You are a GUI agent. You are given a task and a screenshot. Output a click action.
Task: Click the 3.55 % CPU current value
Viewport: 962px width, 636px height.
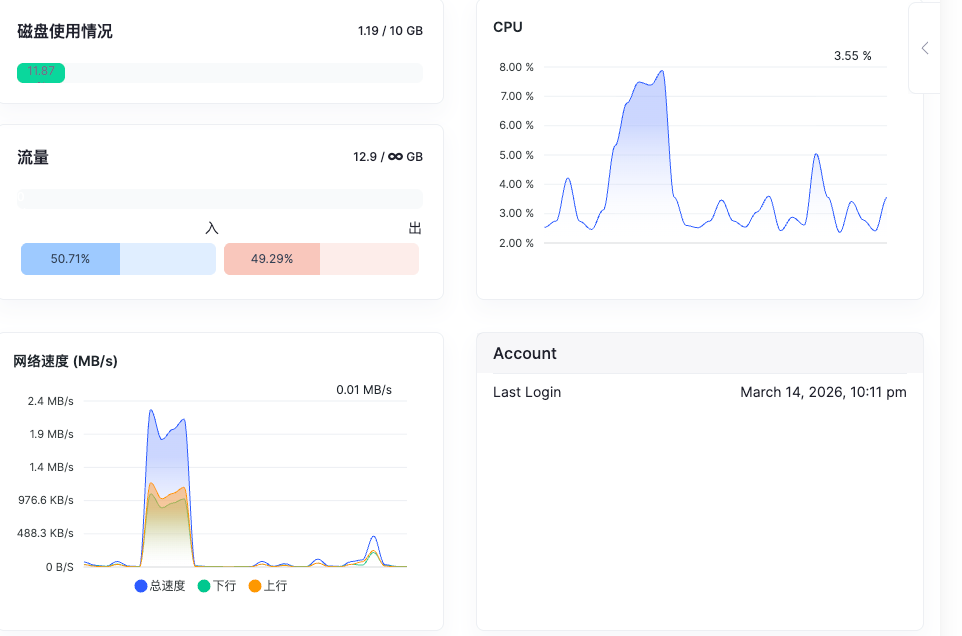pos(852,56)
